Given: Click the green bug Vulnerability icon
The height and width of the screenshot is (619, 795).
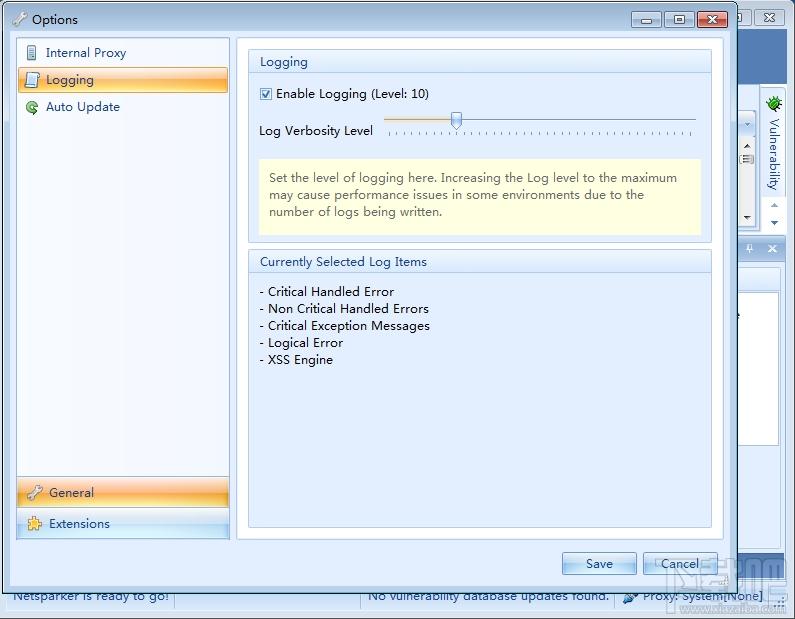Looking at the screenshot, I should (x=774, y=103).
